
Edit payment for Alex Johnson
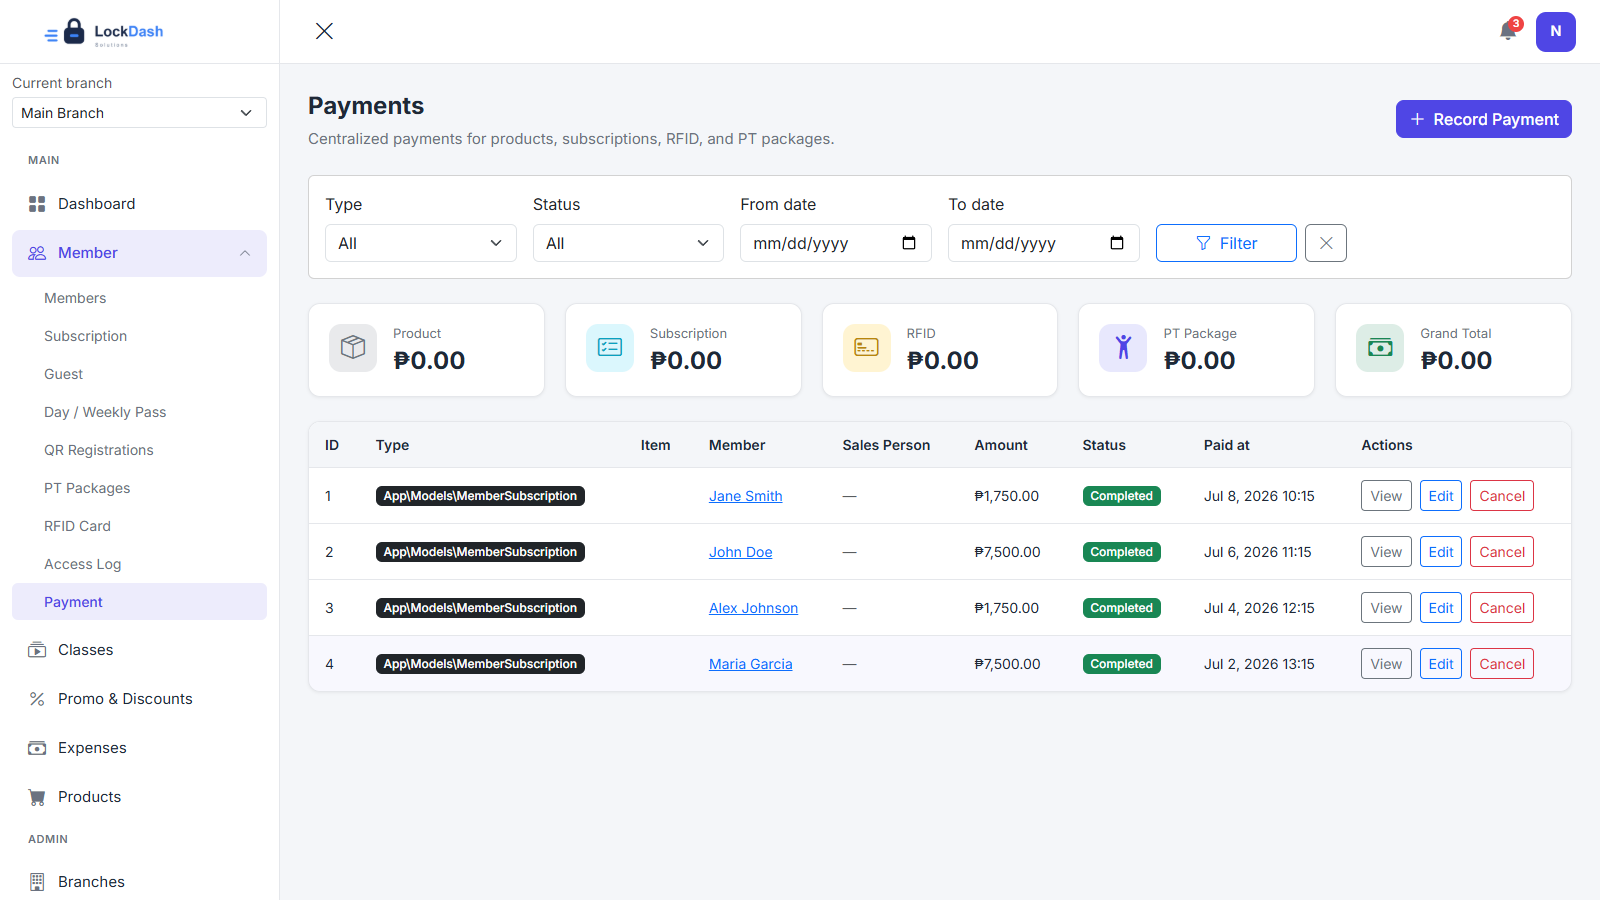(x=1441, y=608)
